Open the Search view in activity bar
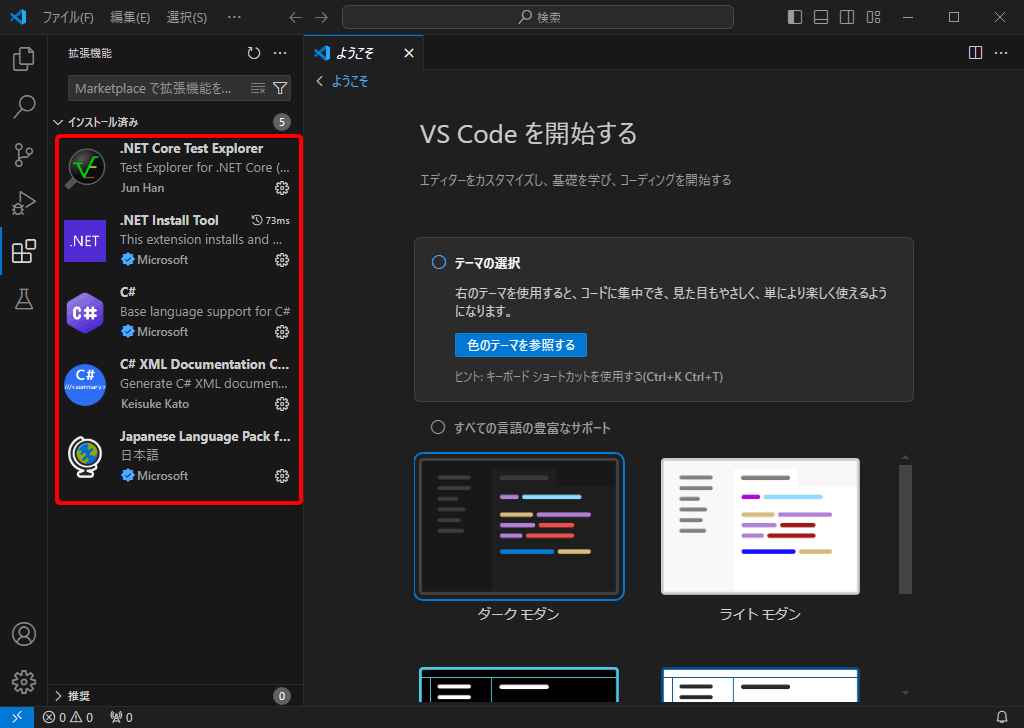The width and height of the screenshot is (1024, 728). pos(24,106)
